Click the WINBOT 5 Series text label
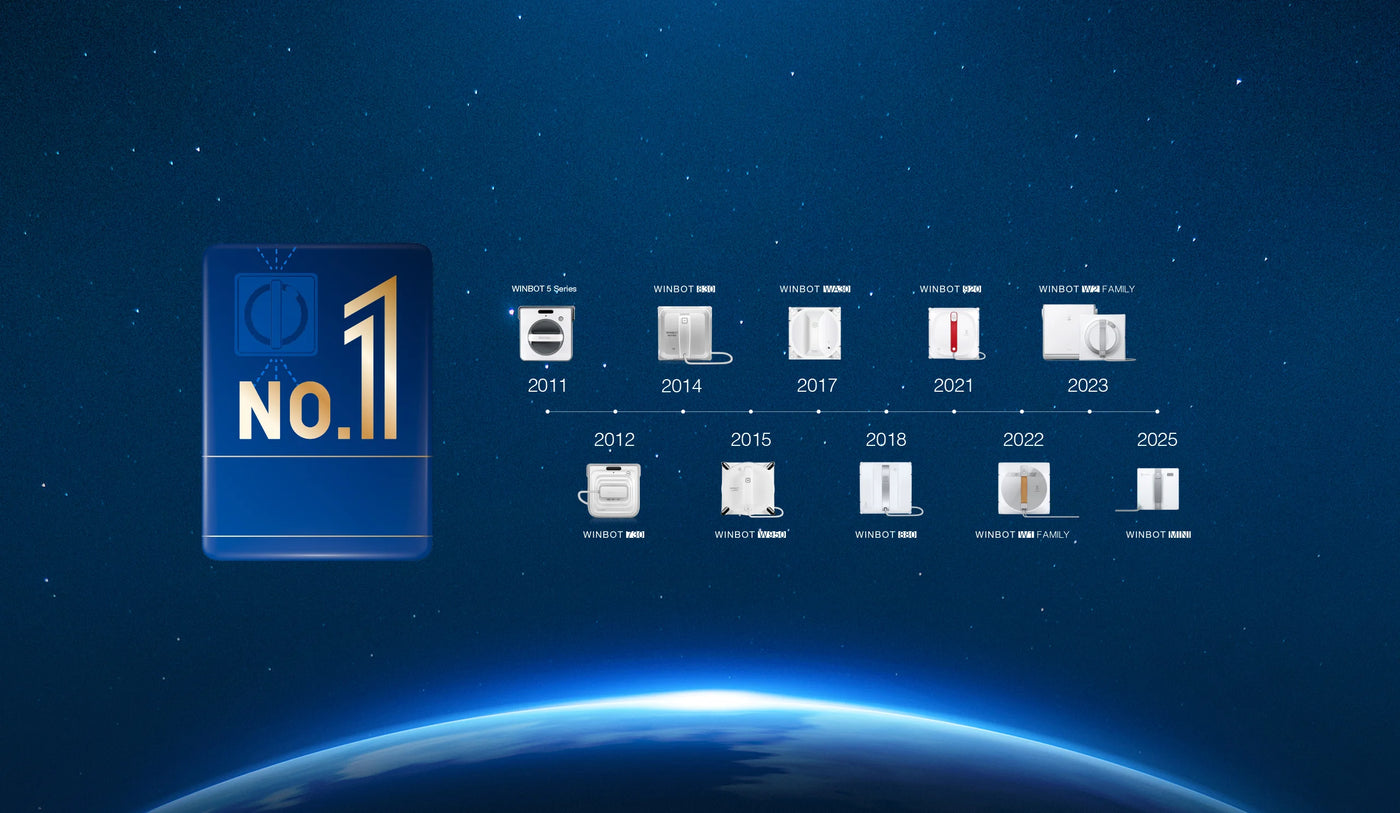 coord(544,289)
